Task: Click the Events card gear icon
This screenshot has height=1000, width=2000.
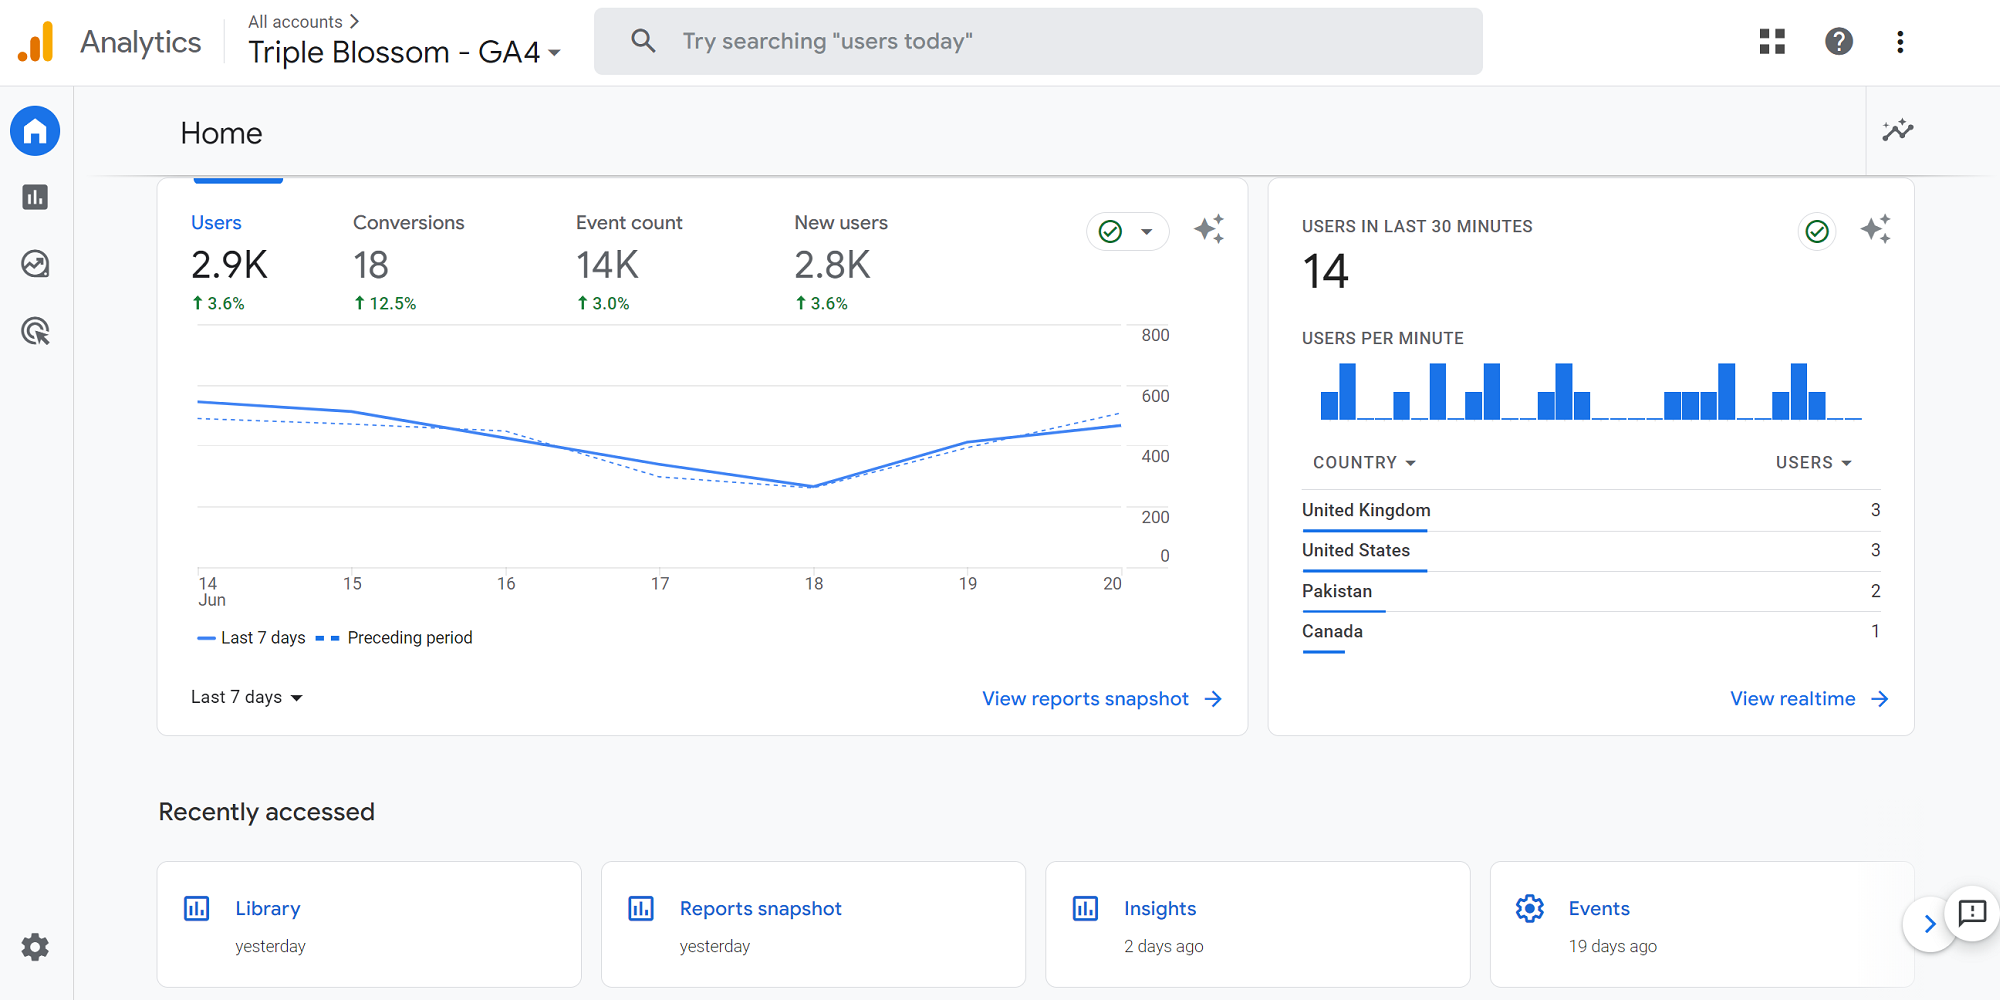Action: pyautogui.click(x=1529, y=908)
